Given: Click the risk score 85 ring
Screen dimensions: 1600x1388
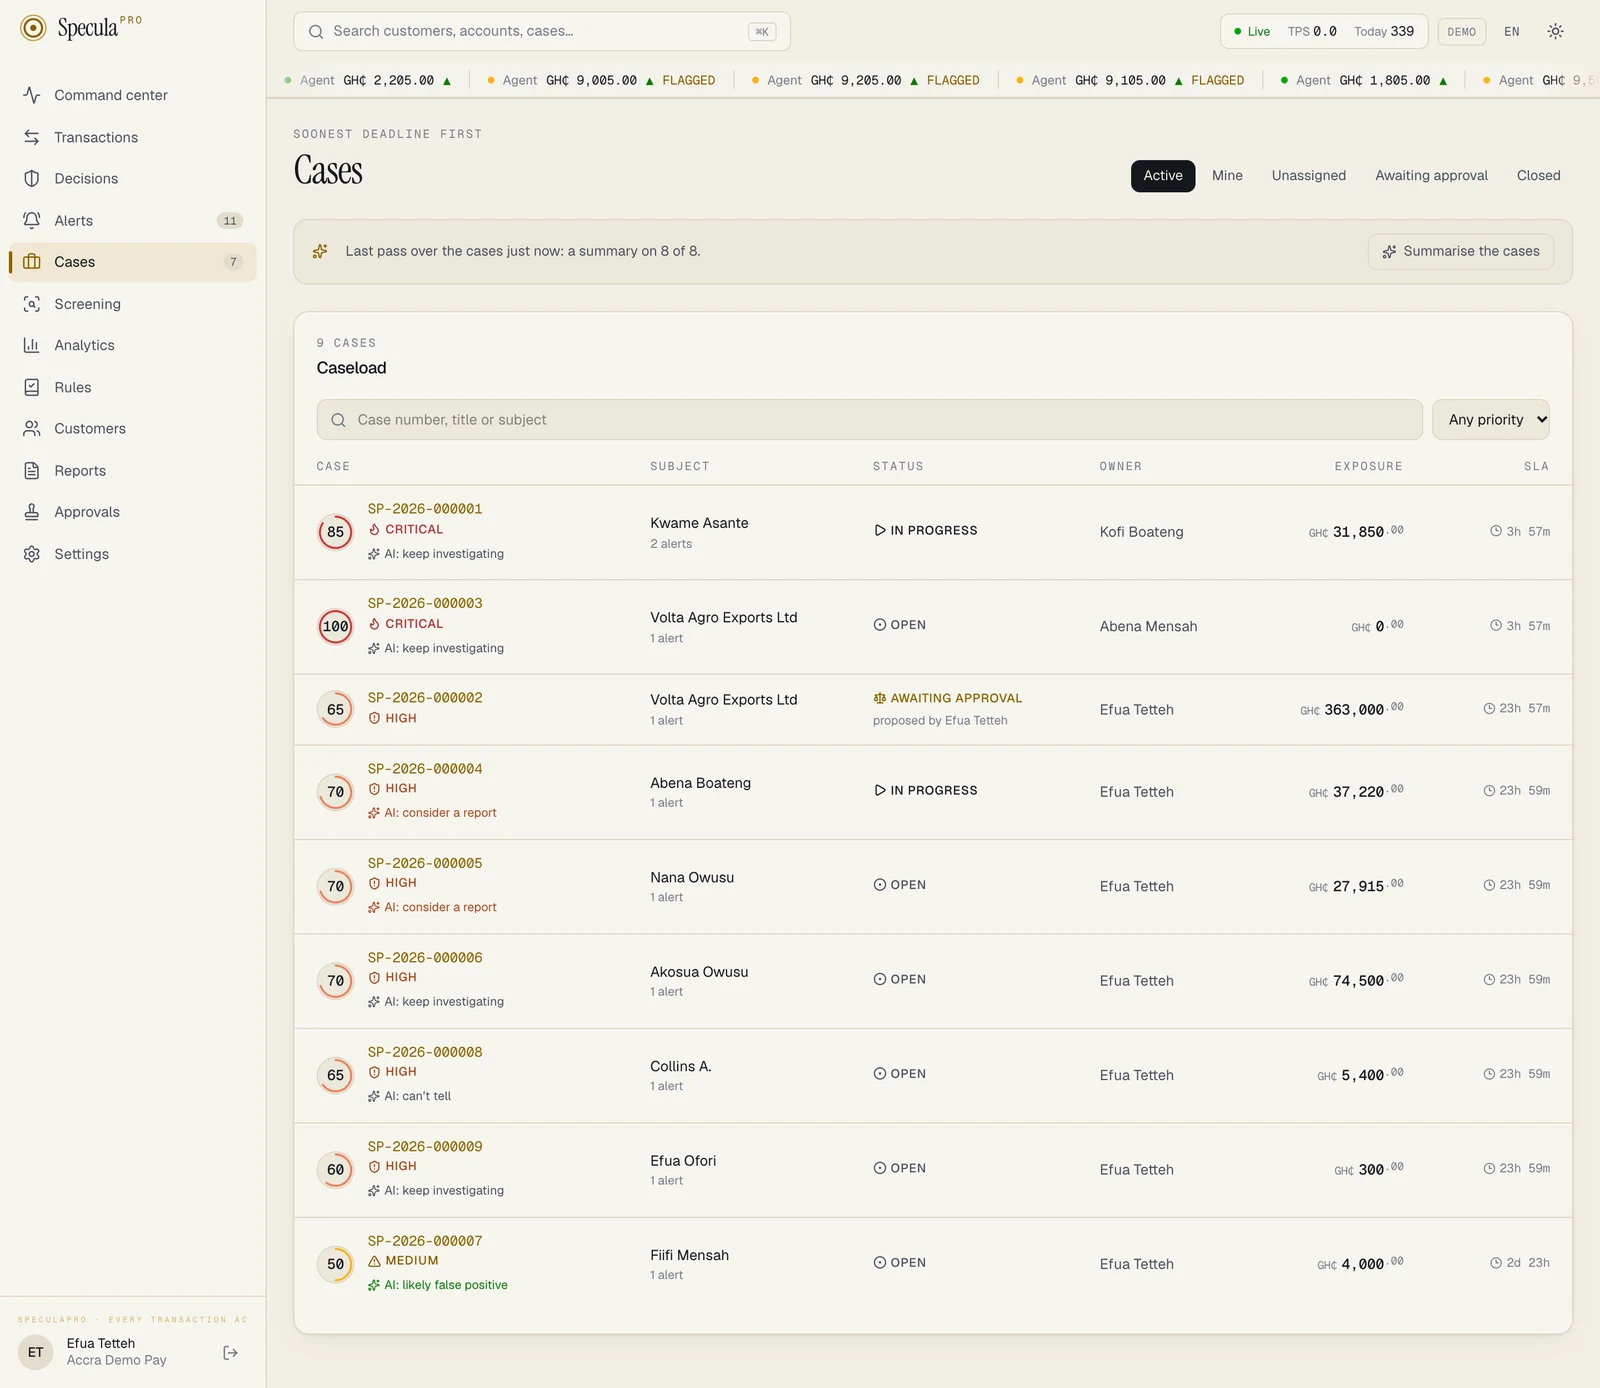Looking at the screenshot, I should point(335,532).
